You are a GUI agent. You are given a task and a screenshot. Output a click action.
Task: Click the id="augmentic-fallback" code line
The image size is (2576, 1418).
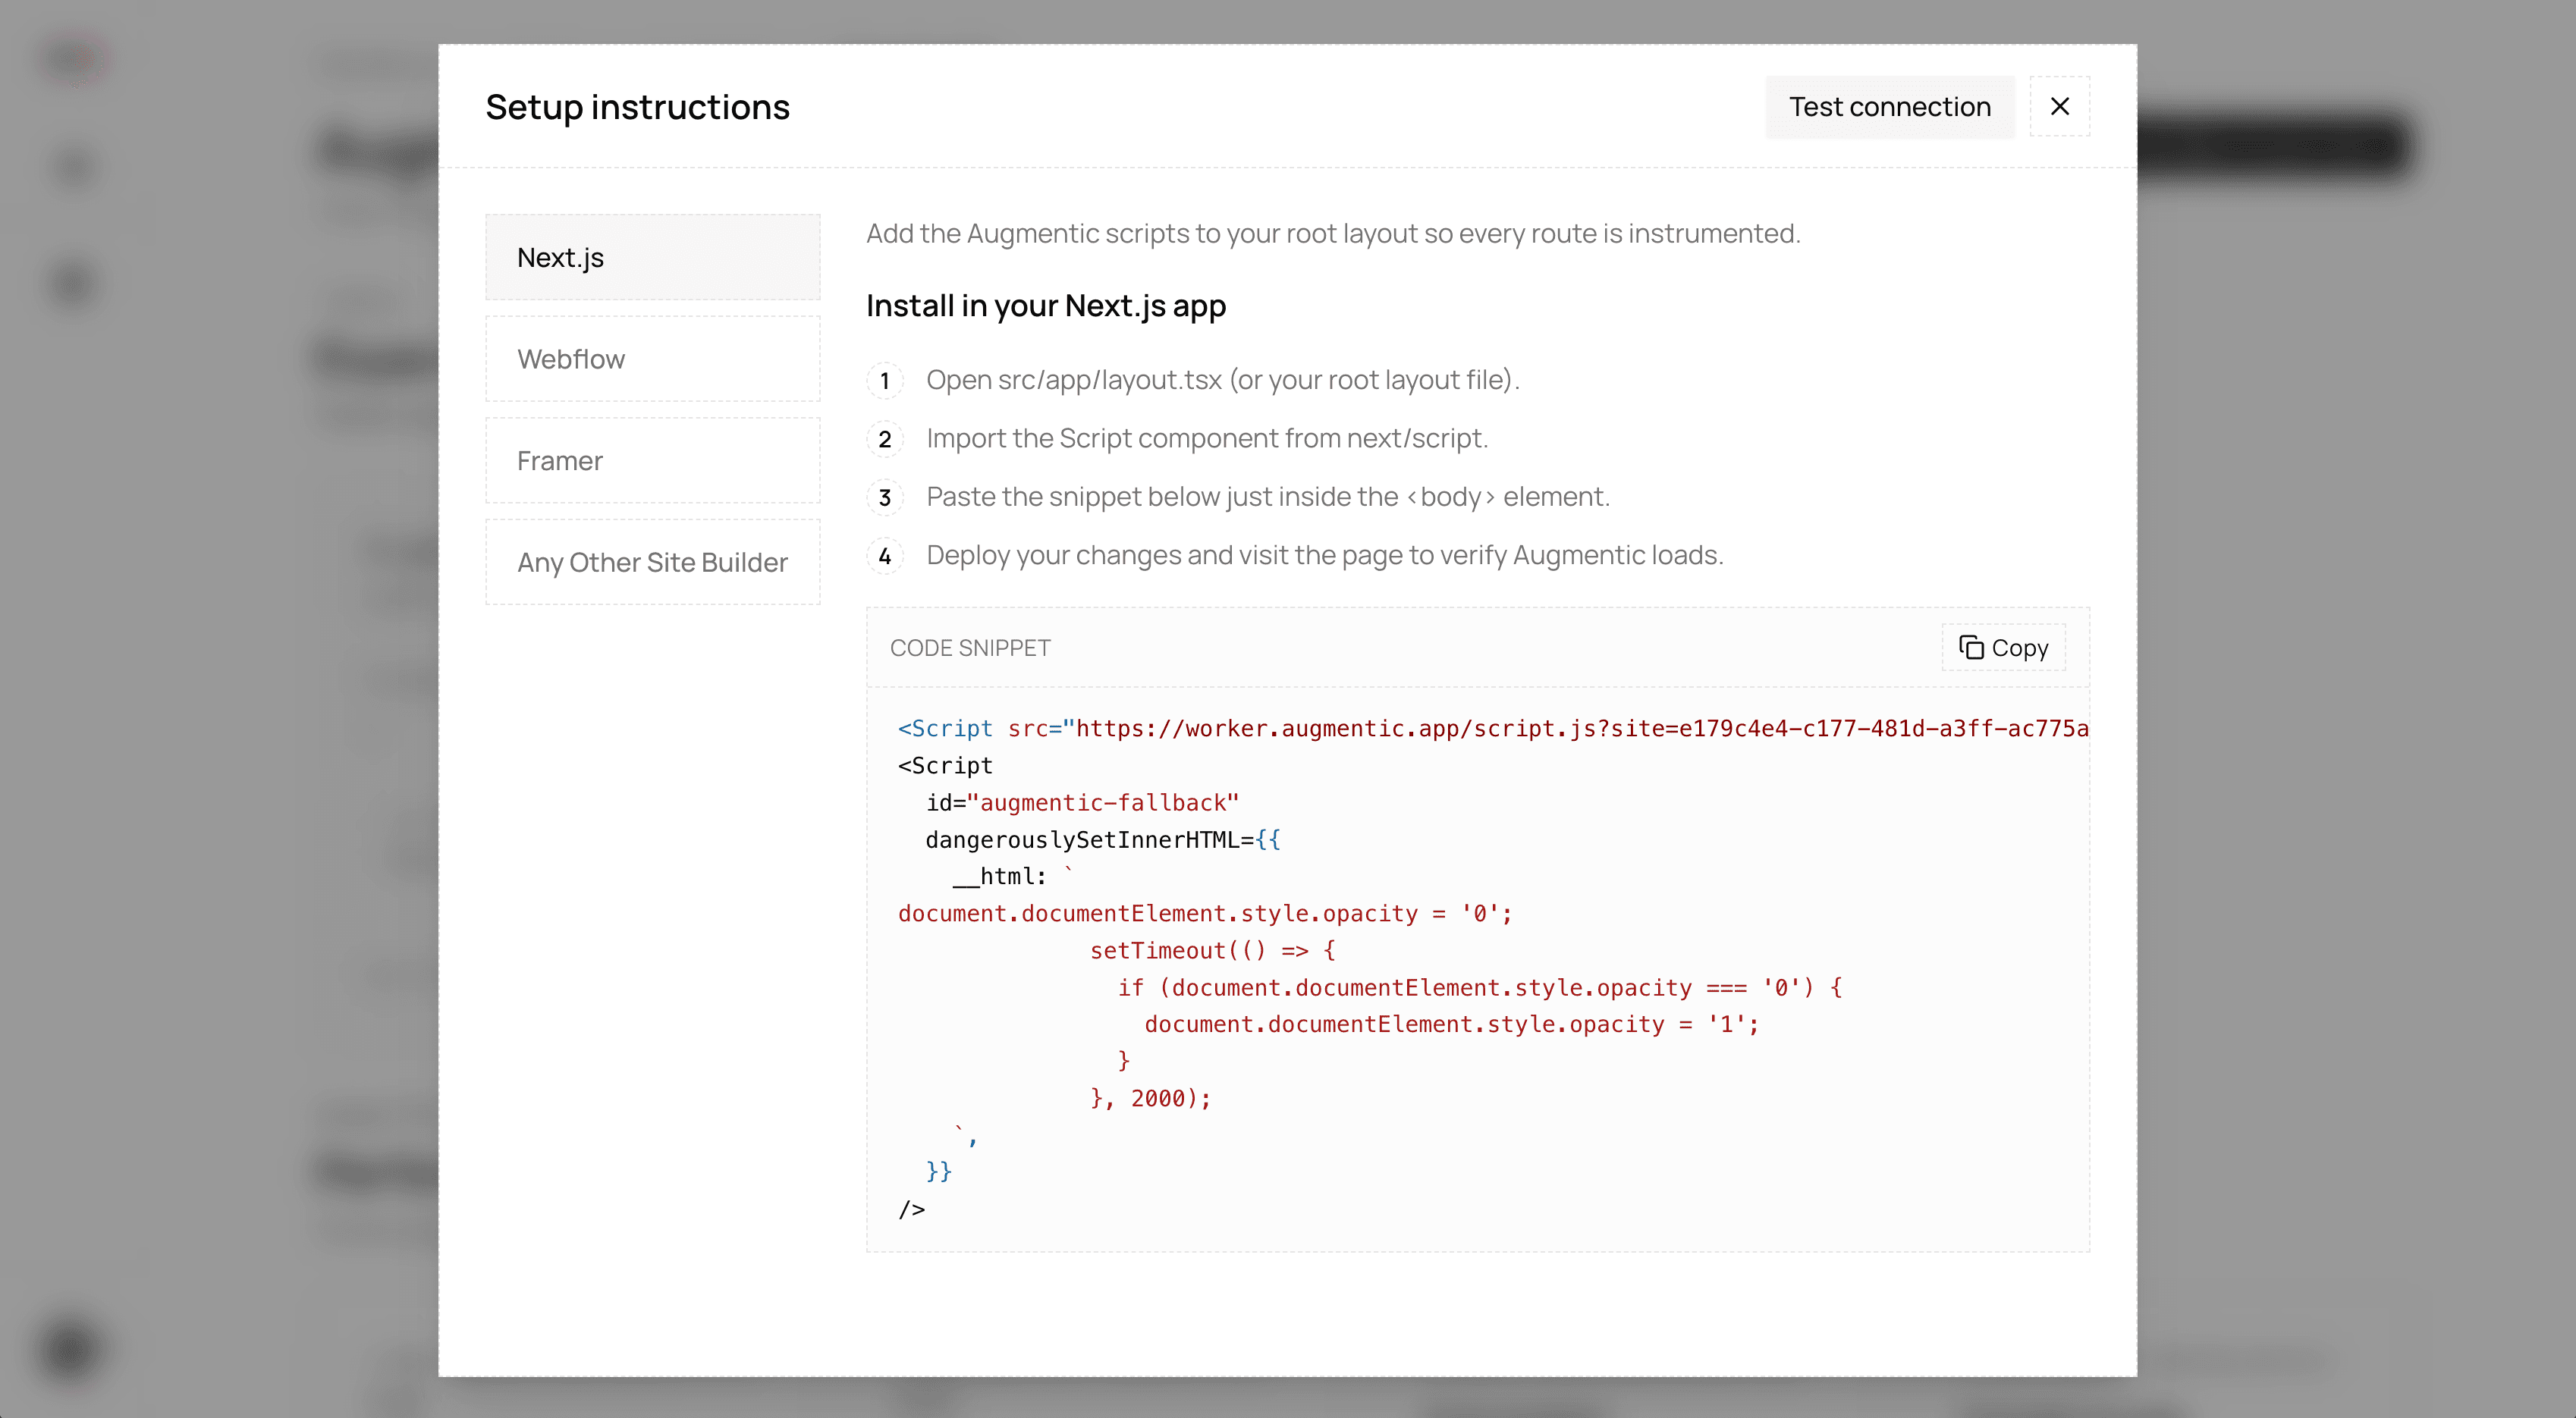coord(1081,803)
